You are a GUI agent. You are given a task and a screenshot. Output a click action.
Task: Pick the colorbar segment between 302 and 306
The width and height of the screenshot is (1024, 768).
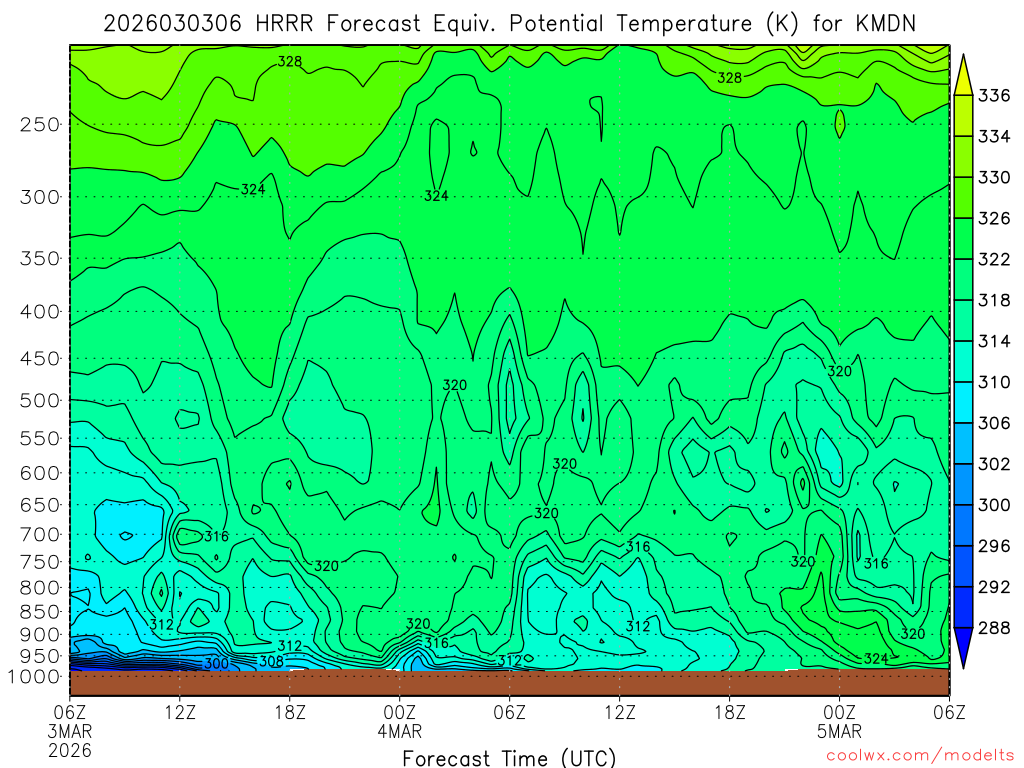click(x=963, y=443)
